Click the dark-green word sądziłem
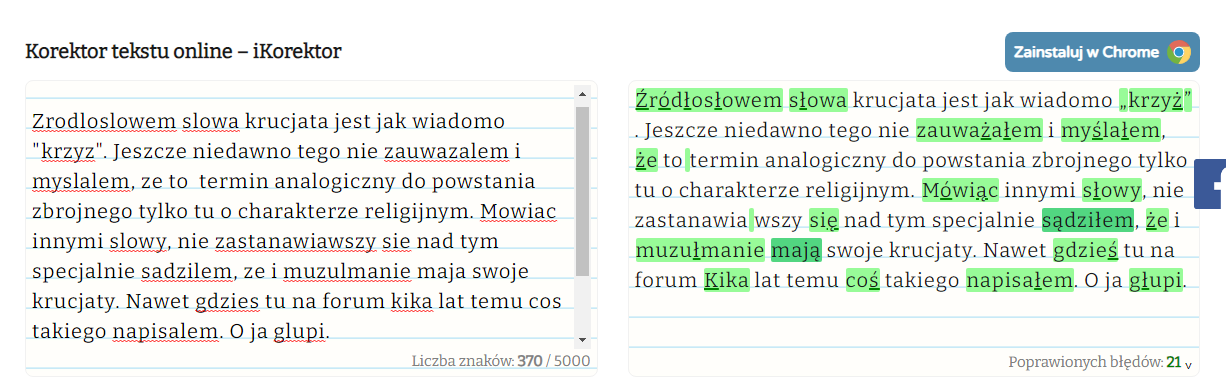The width and height of the screenshot is (1226, 381). click(1088, 220)
